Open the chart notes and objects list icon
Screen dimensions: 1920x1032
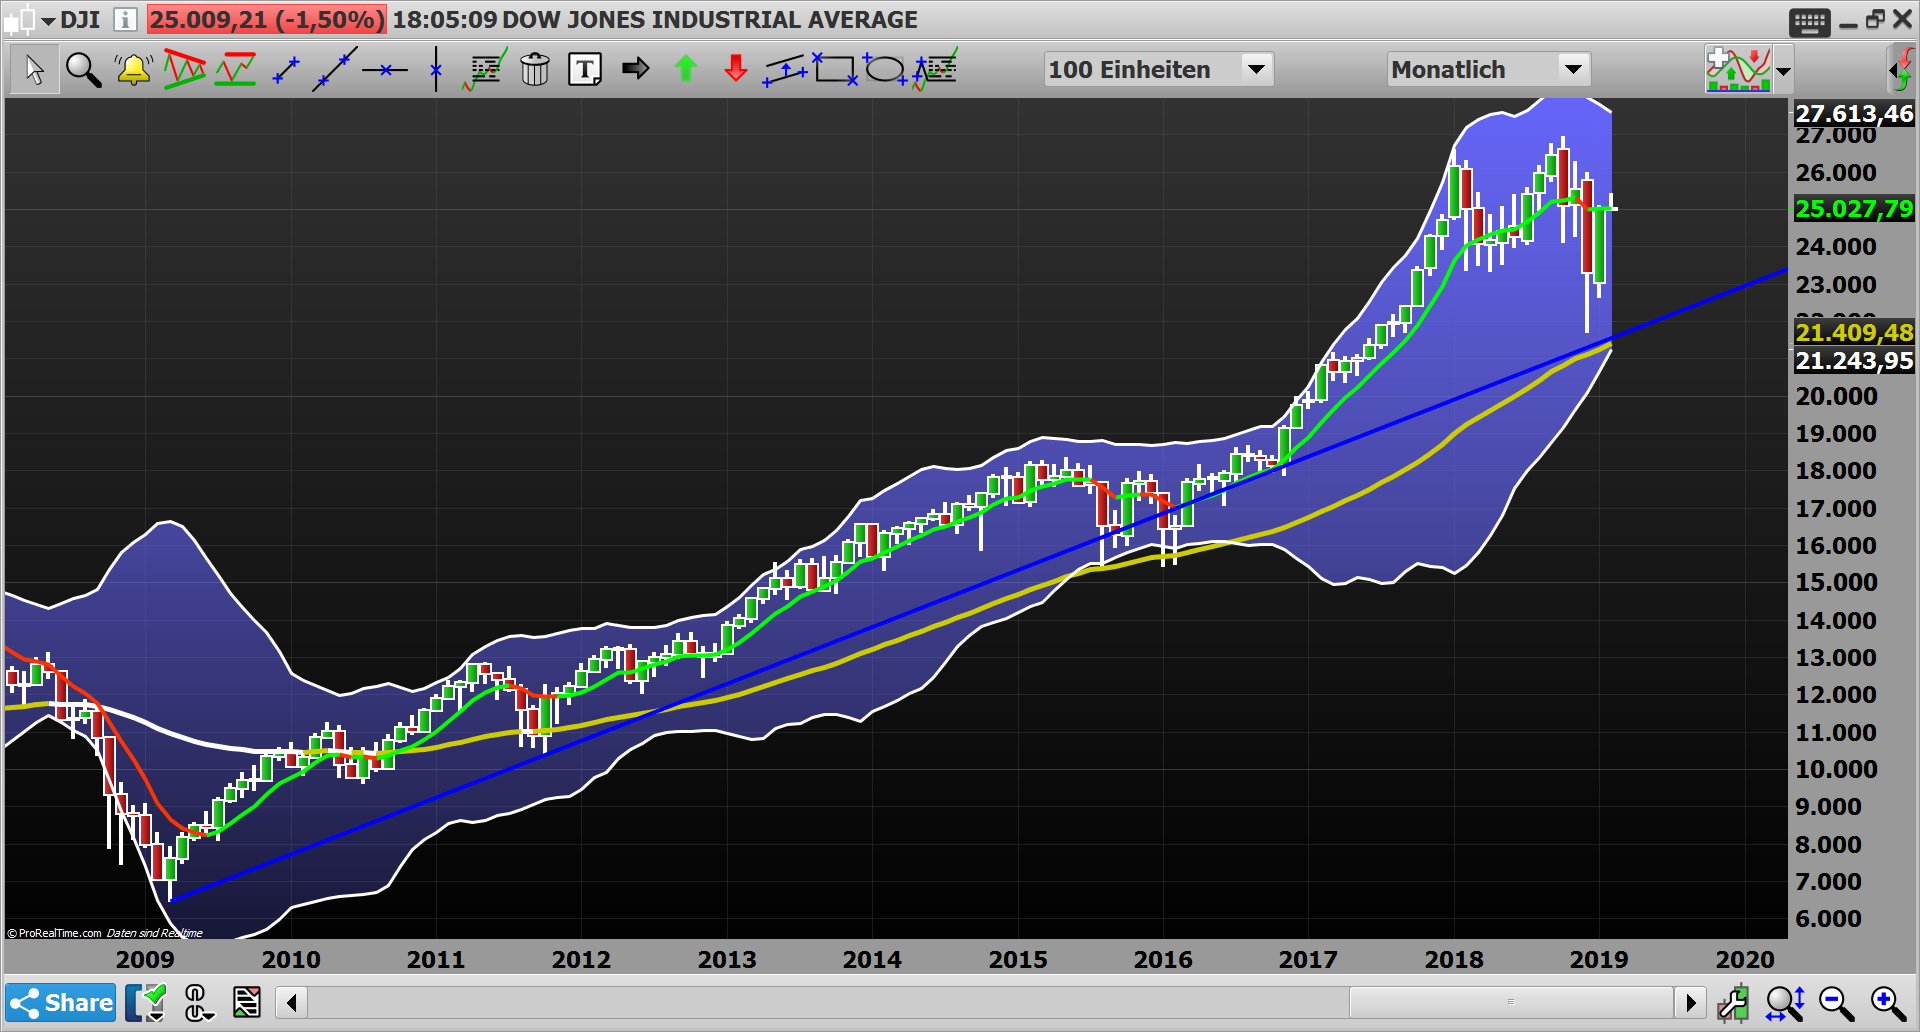[485, 70]
